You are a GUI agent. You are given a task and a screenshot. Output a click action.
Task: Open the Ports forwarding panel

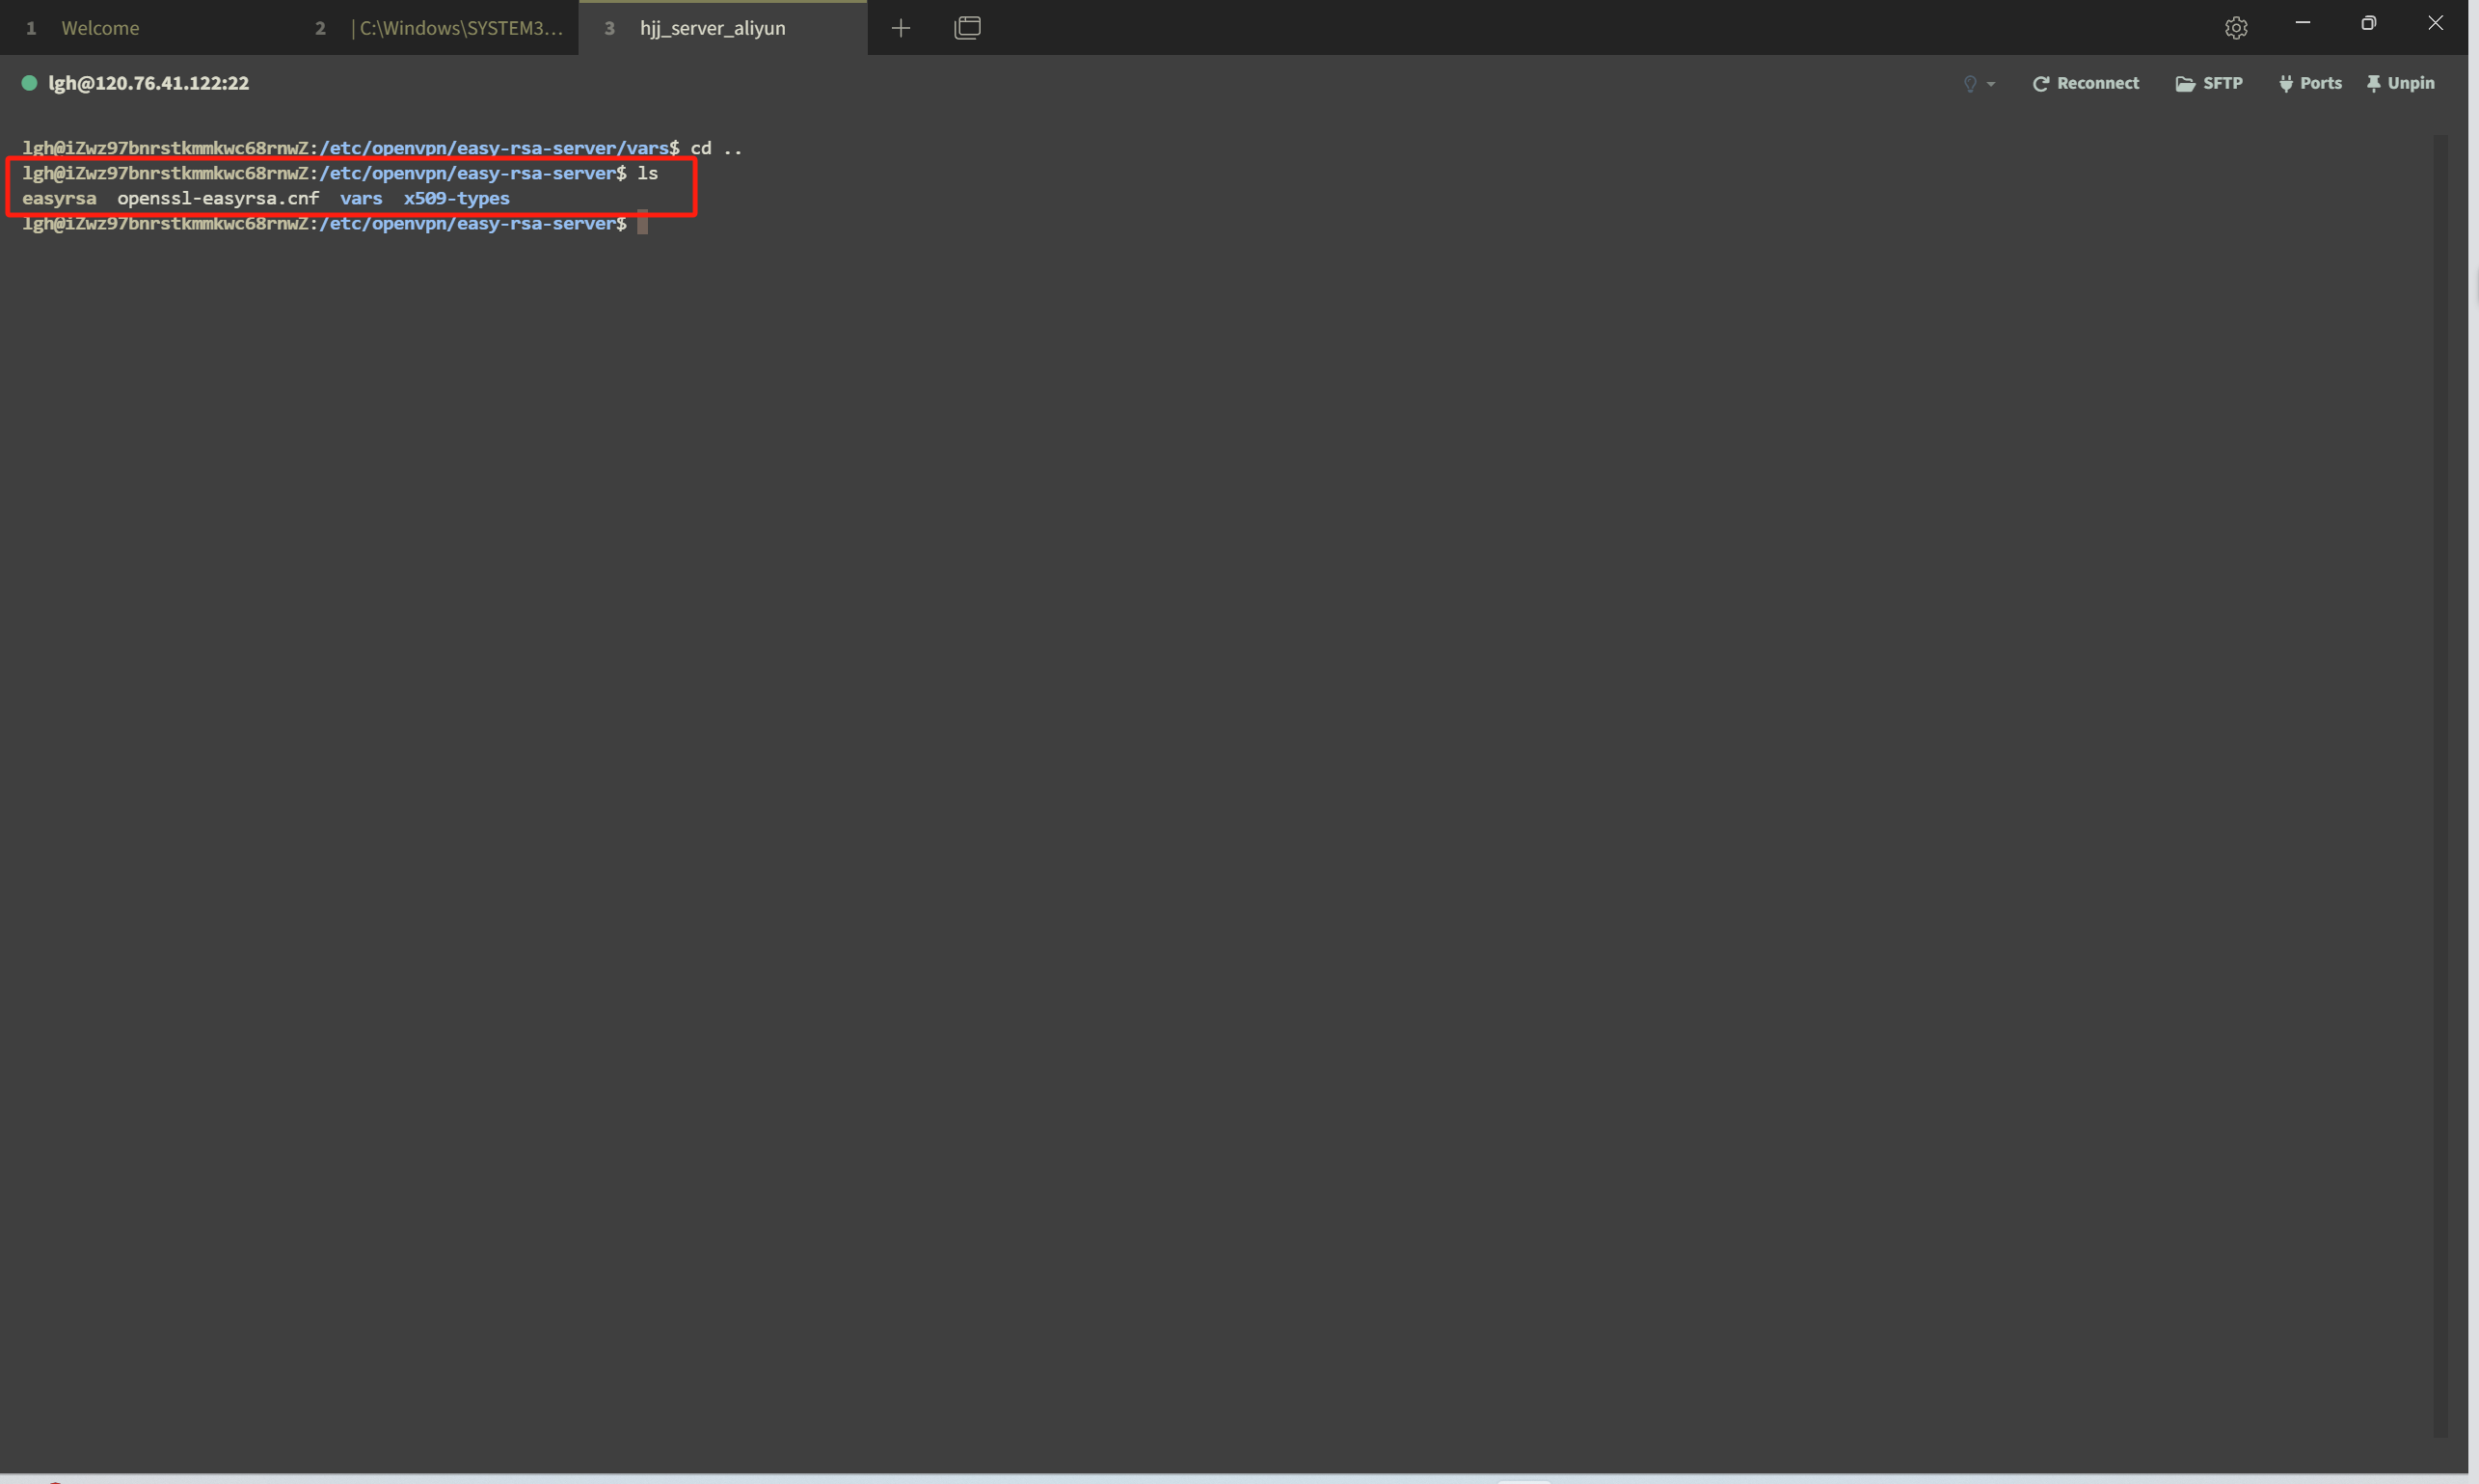coord(2310,83)
